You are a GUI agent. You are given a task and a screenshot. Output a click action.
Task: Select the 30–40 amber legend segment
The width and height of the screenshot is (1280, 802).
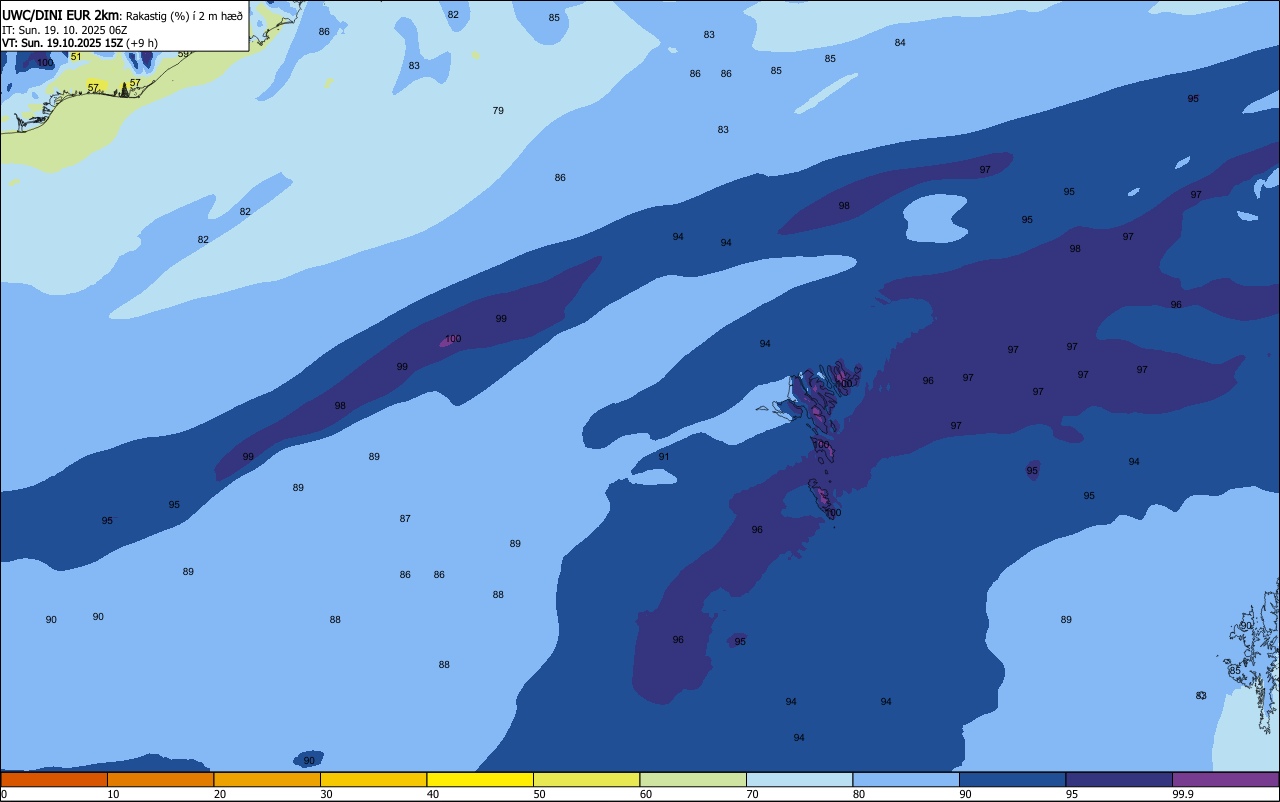pyautogui.click(x=373, y=779)
